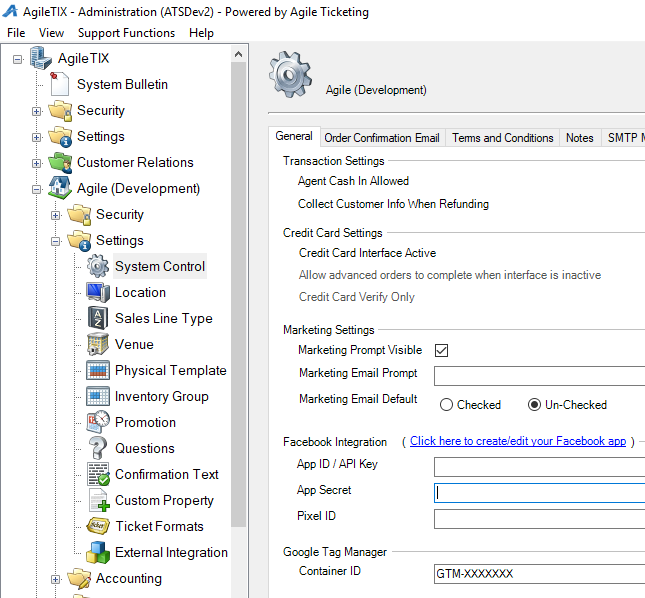Expand Security under Agile (Development)

[55, 216]
